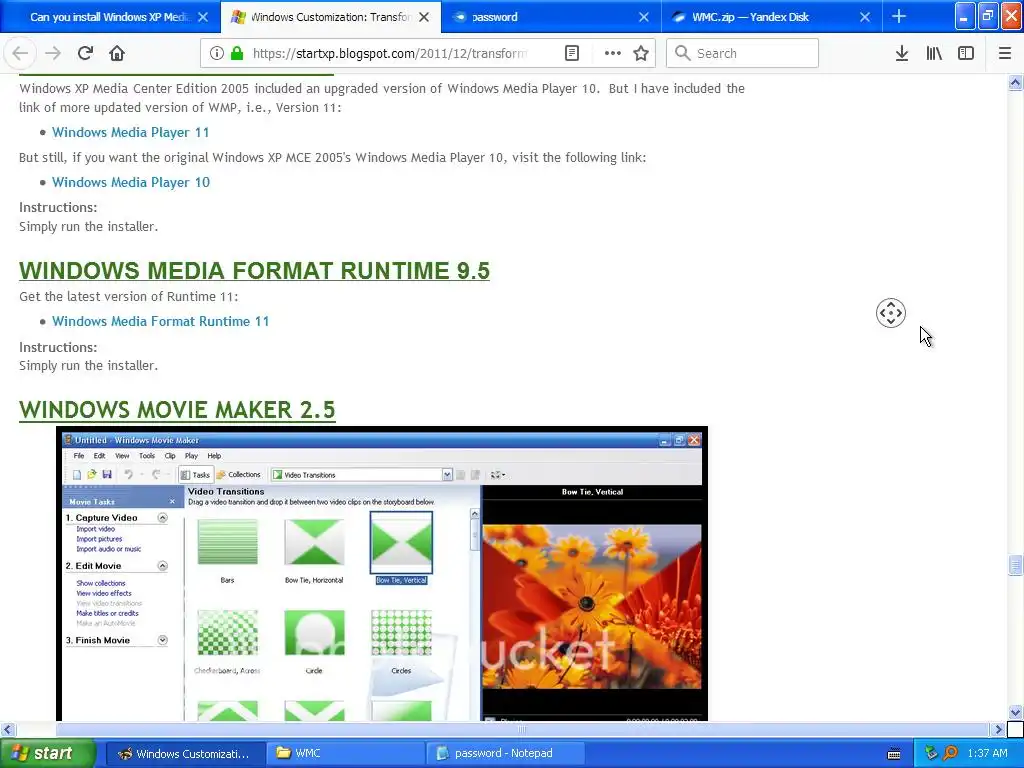
Task: Click the Windows Movie Maker 2.5 heading
Action: pyautogui.click(x=177, y=409)
